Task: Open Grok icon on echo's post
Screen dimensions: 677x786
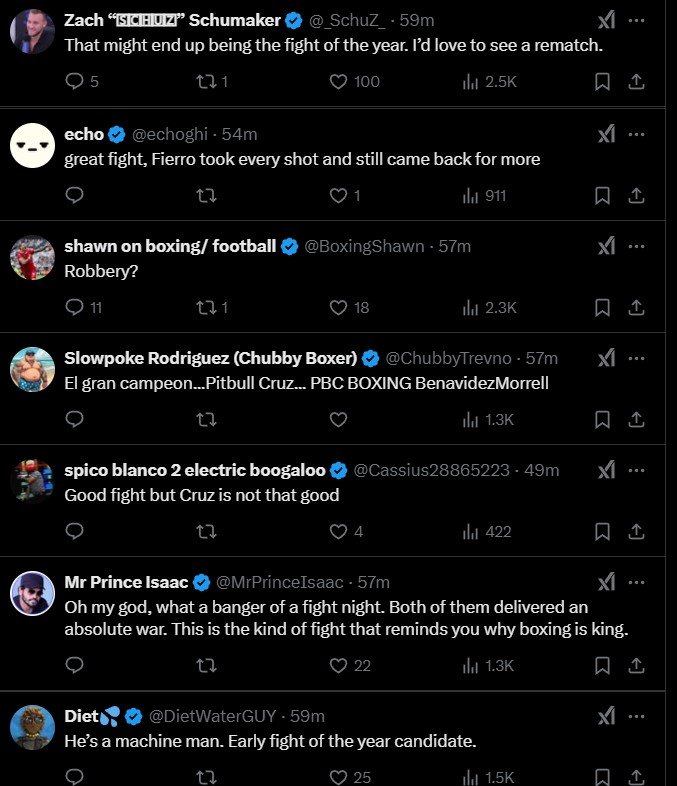Action: pos(606,134)
